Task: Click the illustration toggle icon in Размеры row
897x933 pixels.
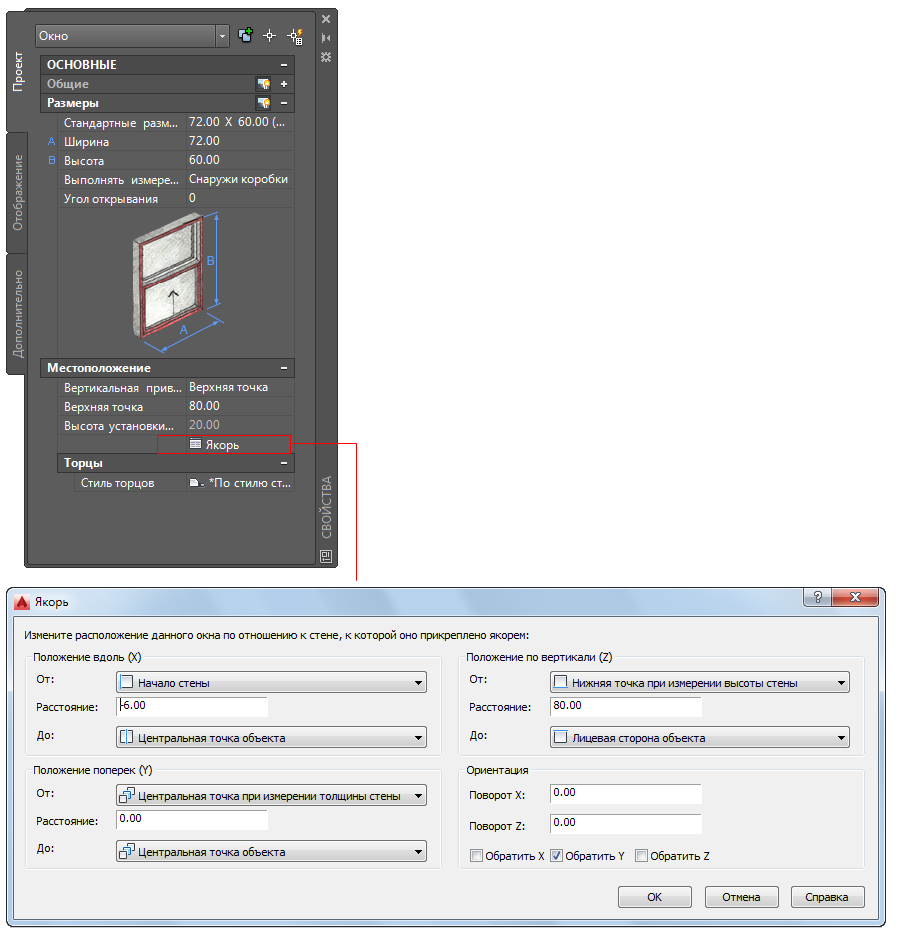Action: (x=263, y=103)
